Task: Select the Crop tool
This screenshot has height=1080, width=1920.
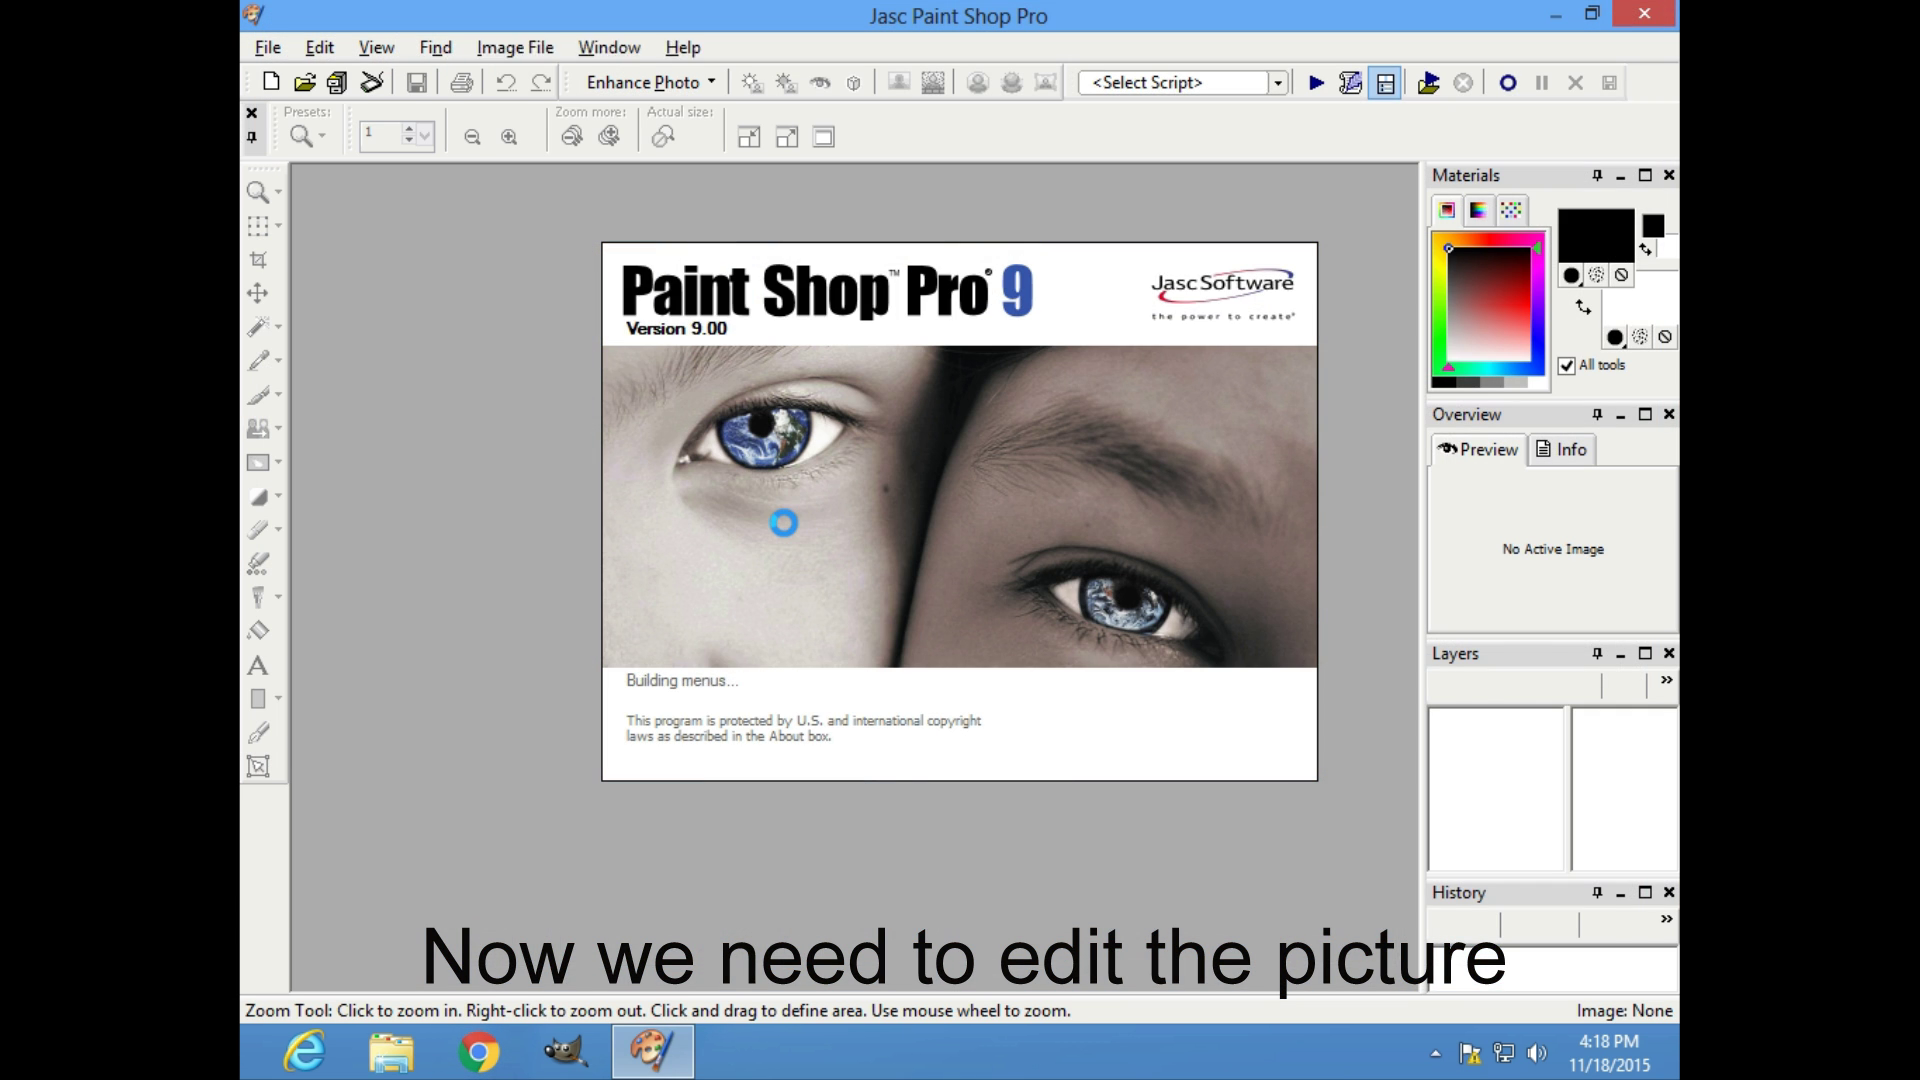Action: (x=258, y=260)
